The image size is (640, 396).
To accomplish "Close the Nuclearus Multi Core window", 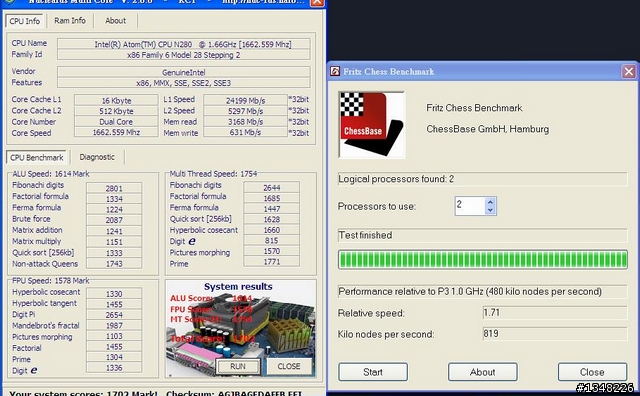I will (x=317, y=3).
